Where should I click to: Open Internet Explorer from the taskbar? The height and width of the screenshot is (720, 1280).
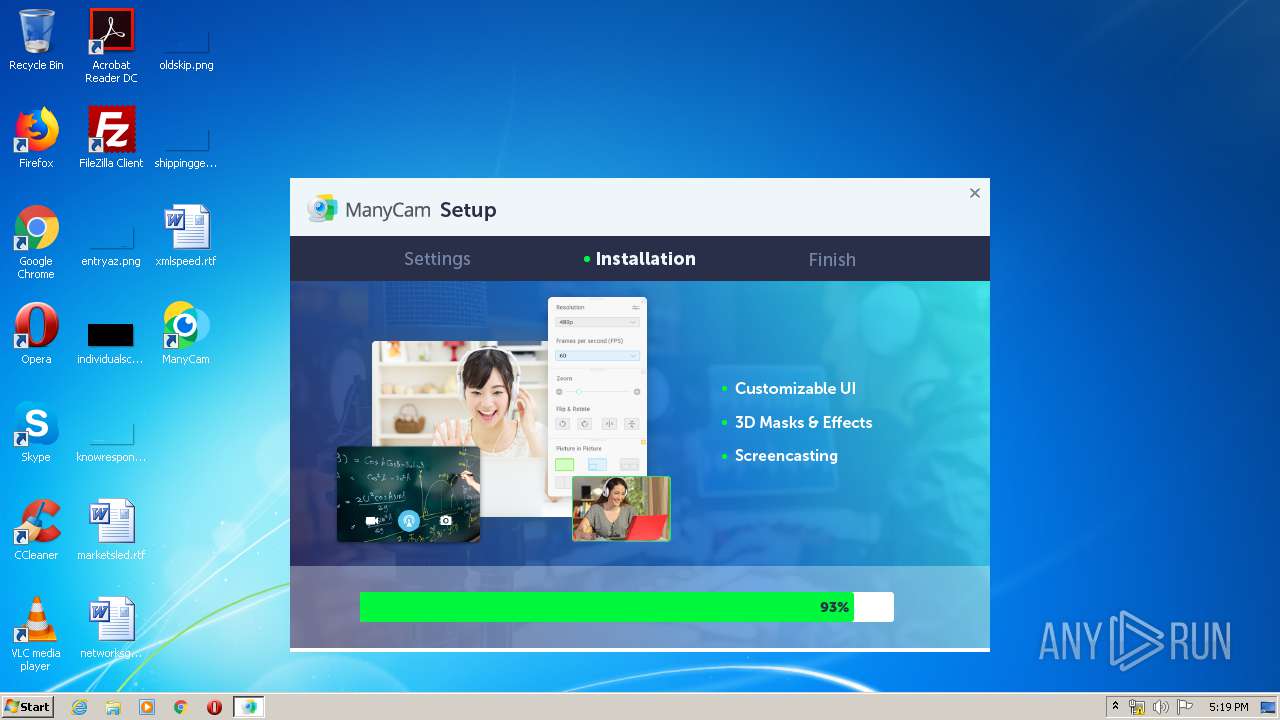click(x=79, y=707)
